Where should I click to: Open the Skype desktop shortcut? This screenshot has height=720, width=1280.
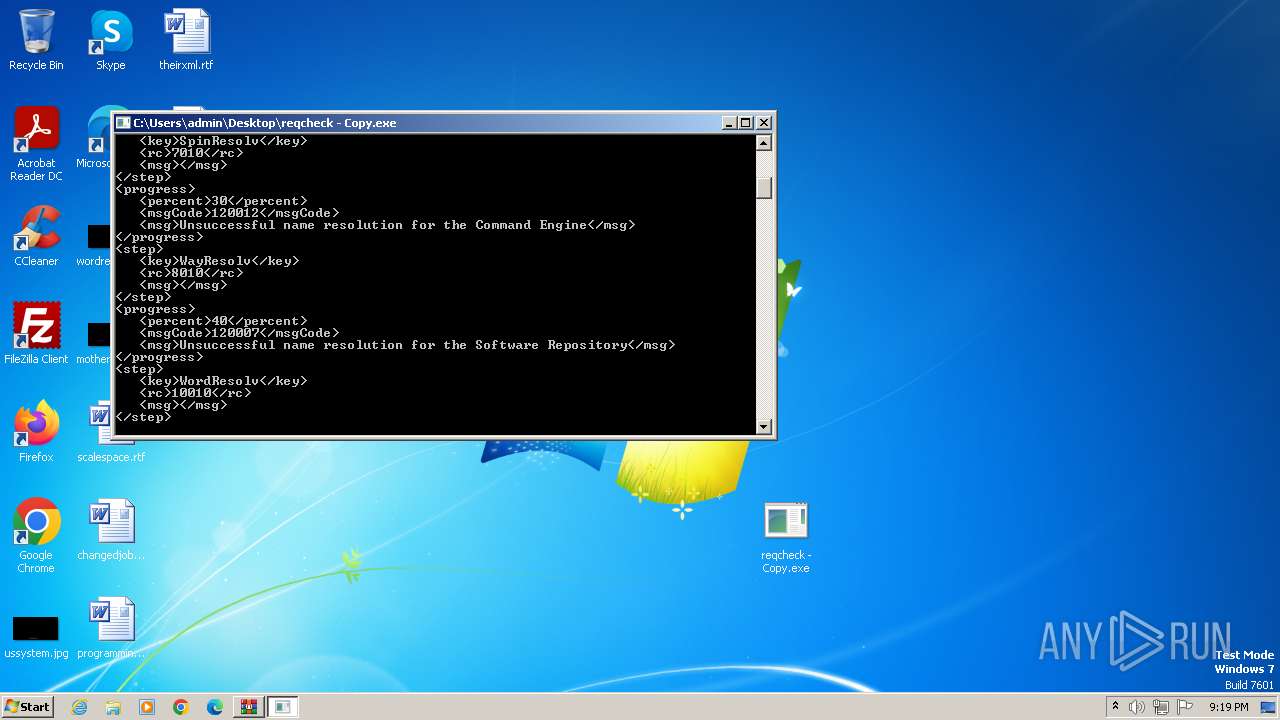110,40
